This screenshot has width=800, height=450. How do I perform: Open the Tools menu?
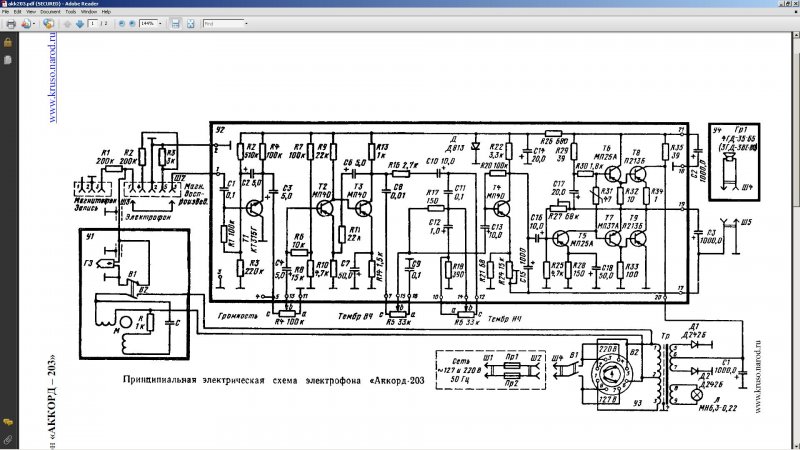tap(70, 11)
